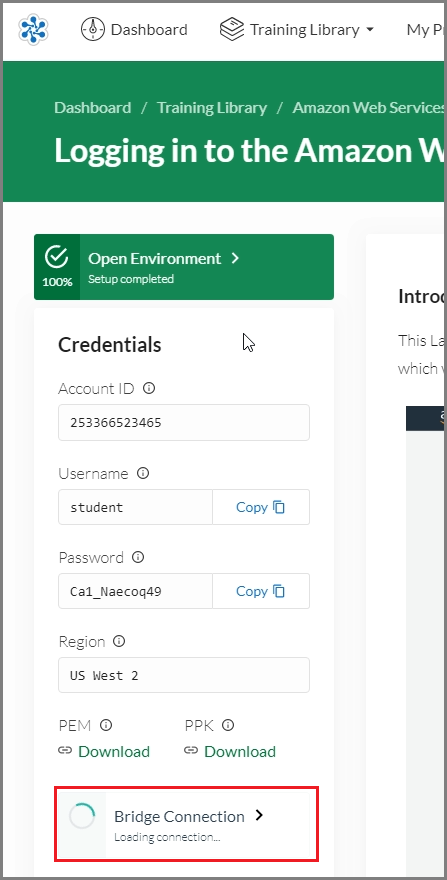Viewport: 447px width, 880px height.
Task: Click the Open Environment arrow
Action: (x=235, y=258)
